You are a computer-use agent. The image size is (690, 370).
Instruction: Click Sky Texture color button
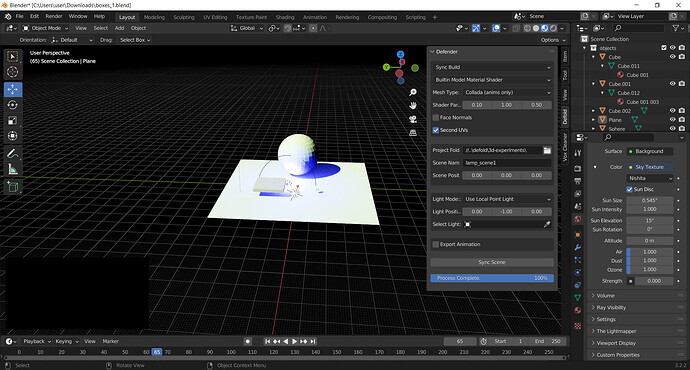650,167
